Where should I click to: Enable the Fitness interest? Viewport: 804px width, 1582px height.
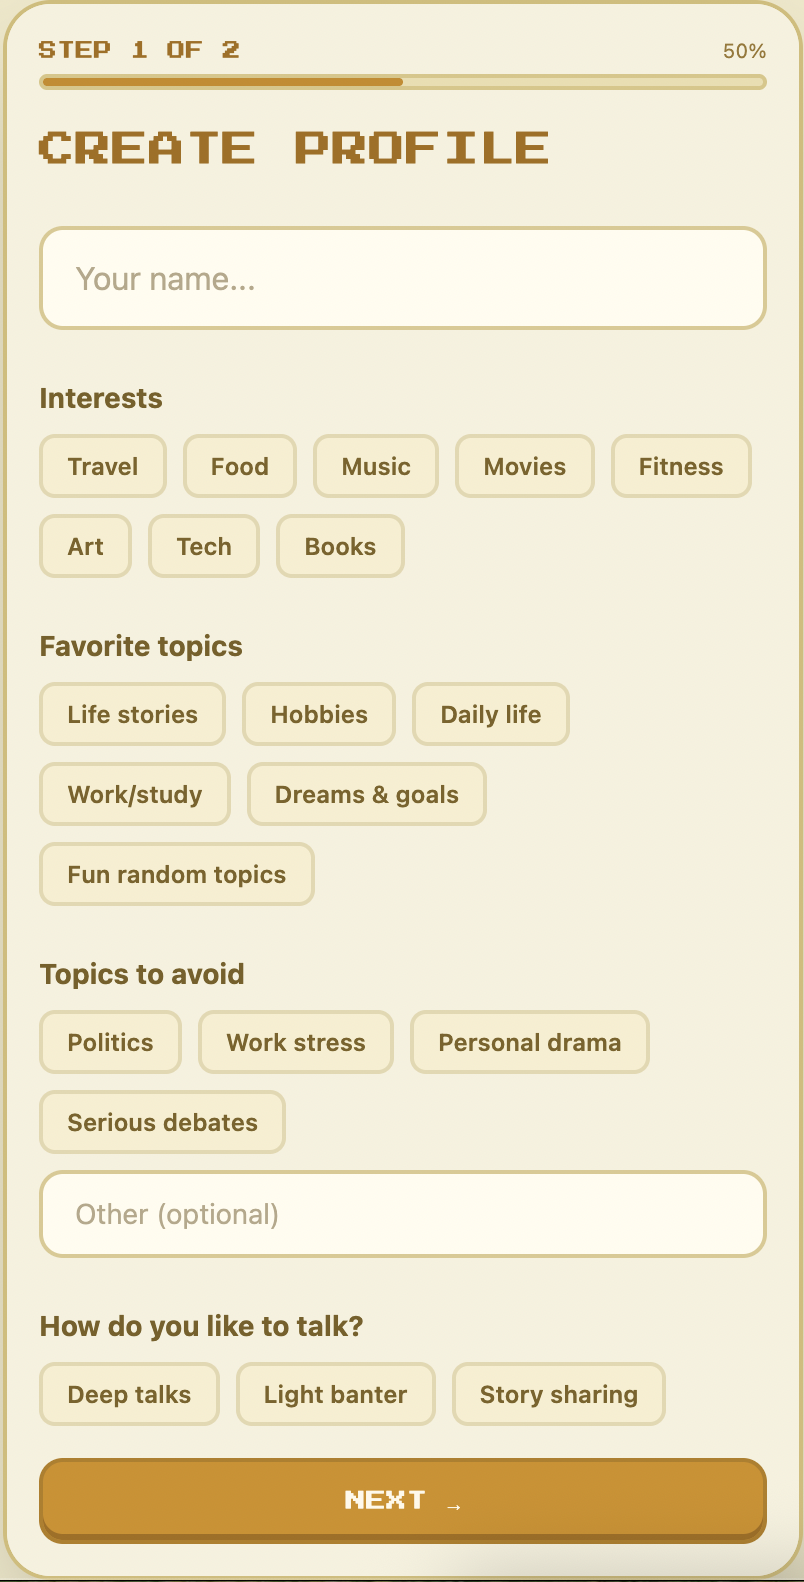pos(681,466)
